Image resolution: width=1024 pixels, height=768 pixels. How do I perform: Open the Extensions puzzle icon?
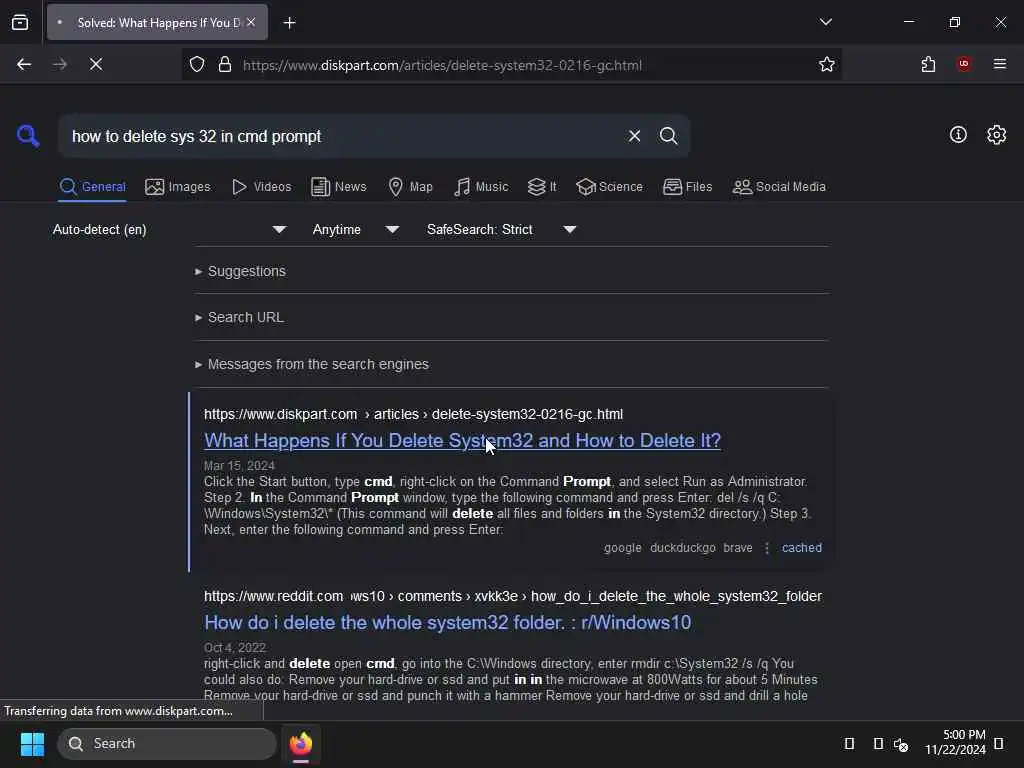coord(928,64)
